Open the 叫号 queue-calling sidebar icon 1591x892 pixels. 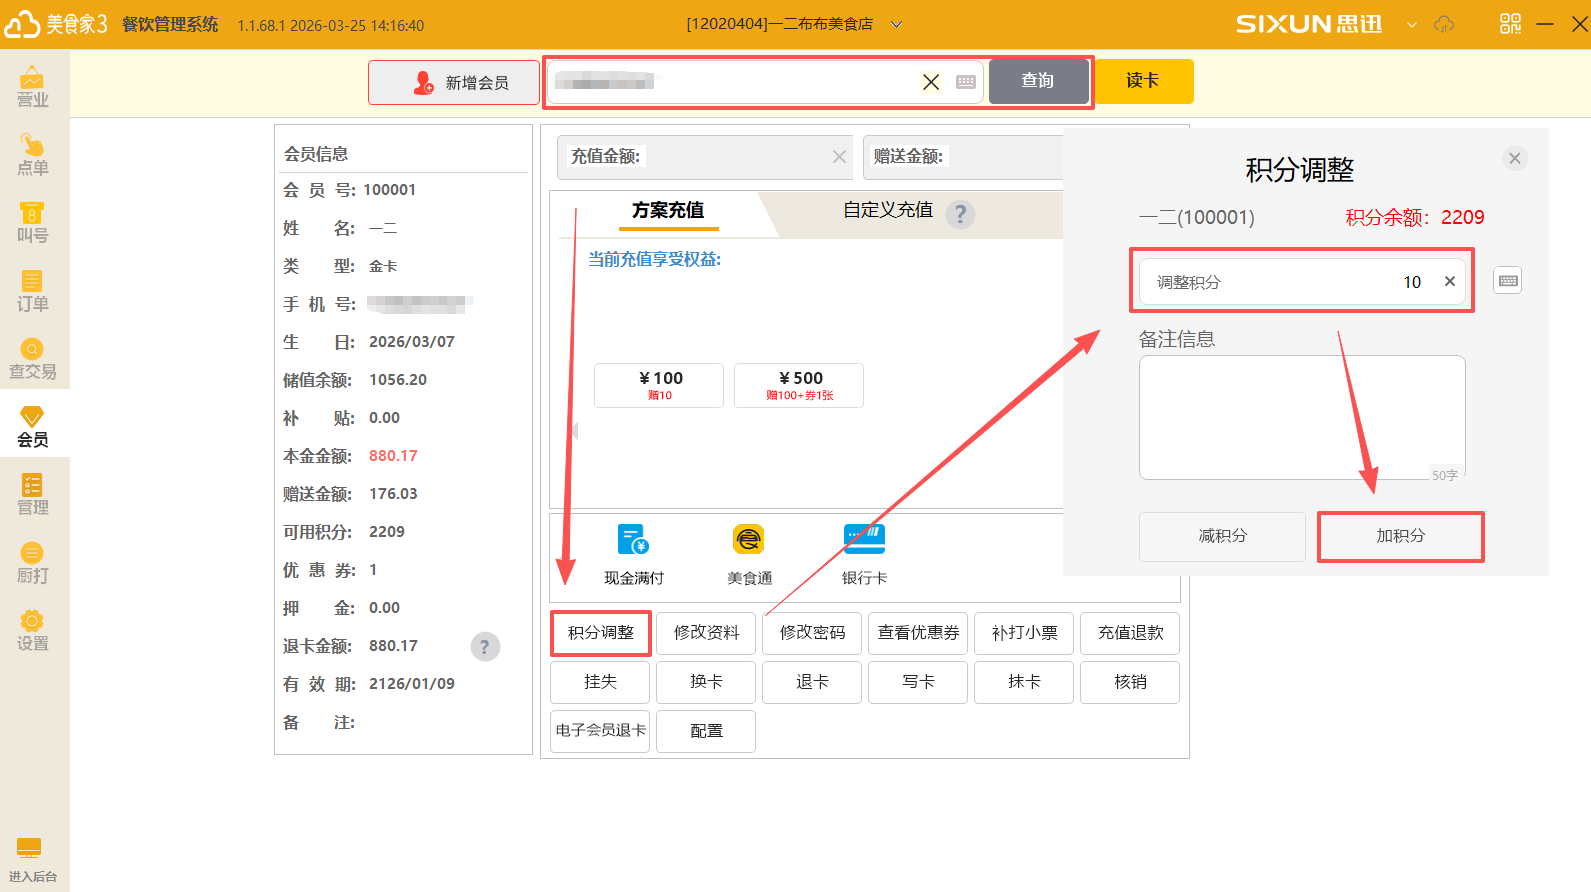tap(32, 223)
